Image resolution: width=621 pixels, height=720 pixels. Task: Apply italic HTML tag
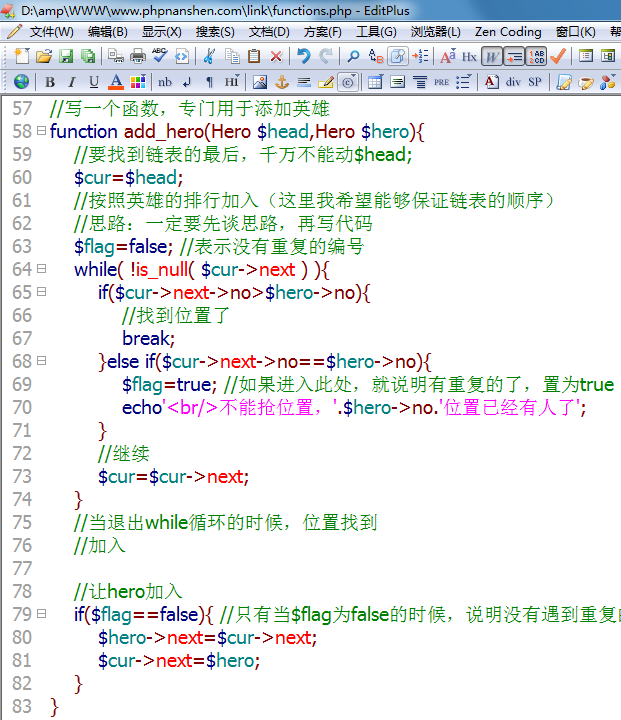coord(72,82)
